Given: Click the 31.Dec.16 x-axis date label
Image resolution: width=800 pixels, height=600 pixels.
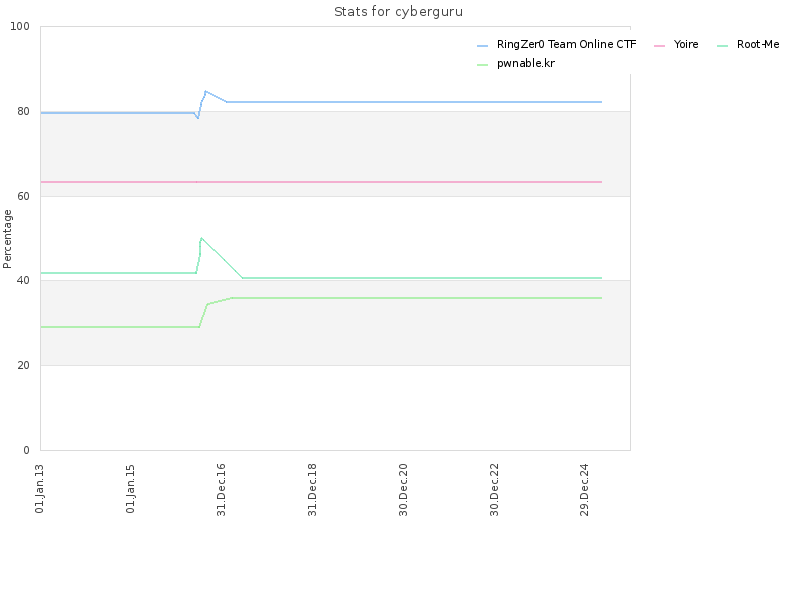Looking at the screenshot, I should pyautogui.click(x=221, y=490).
